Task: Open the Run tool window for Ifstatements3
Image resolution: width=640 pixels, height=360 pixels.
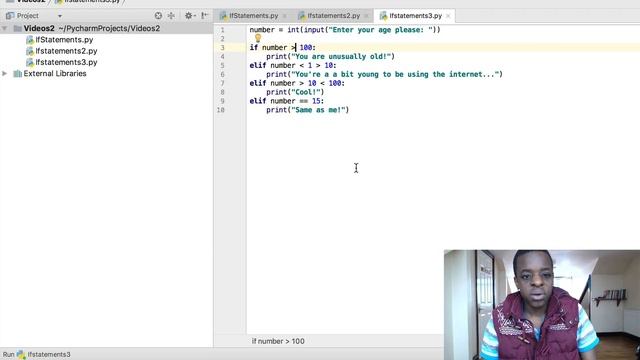Action: (37, 354)
